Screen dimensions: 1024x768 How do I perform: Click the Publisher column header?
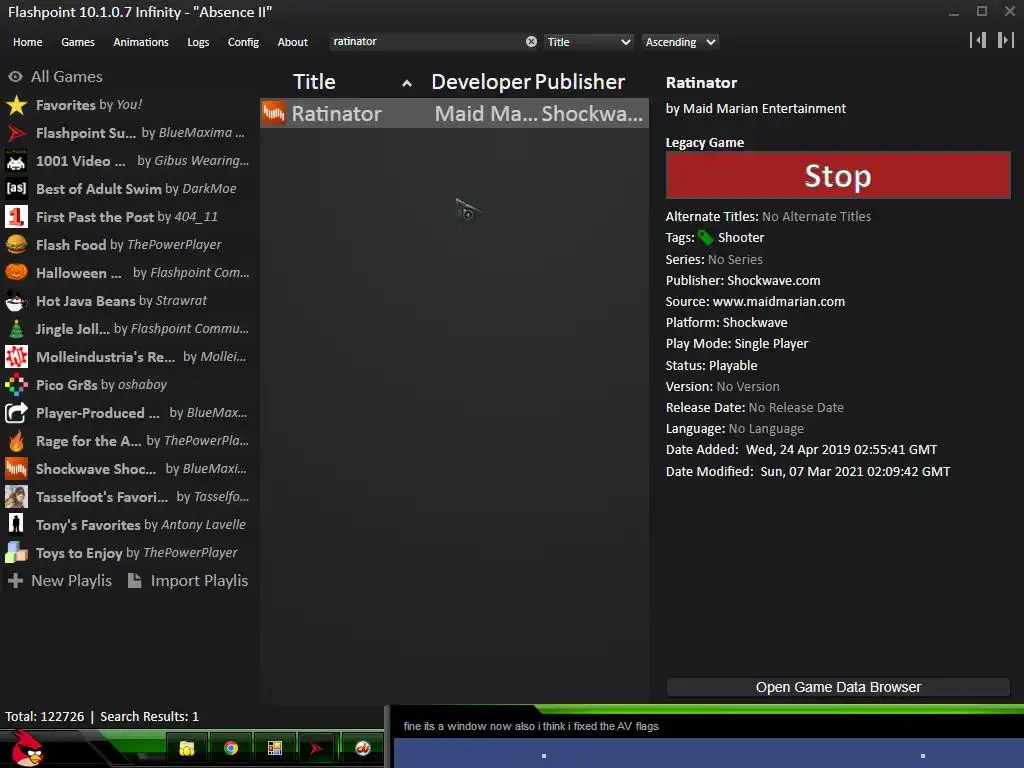pos(579,82)
